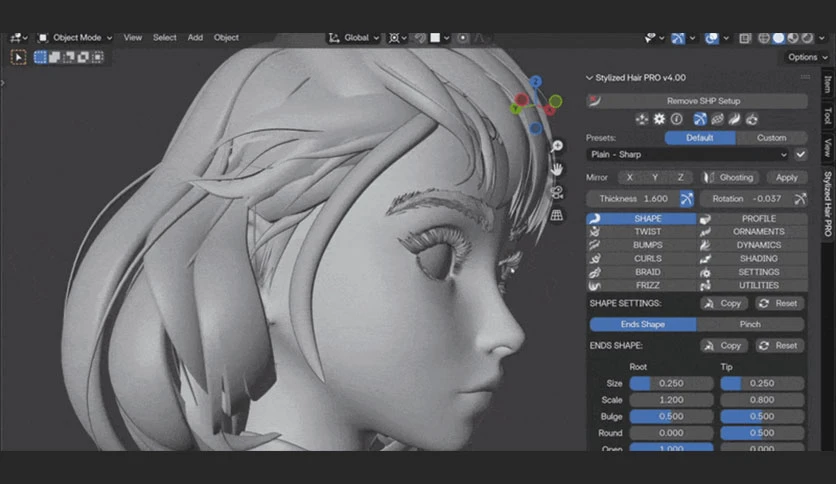
Task: Click the hair mesh icon in the SHP icon row
Action: (717, 119)
